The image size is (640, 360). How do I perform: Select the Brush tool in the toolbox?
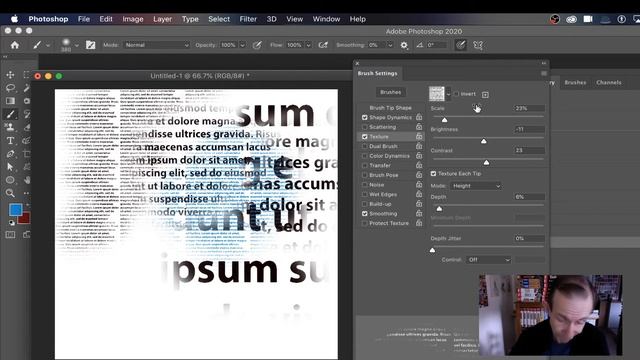[10, 114]
